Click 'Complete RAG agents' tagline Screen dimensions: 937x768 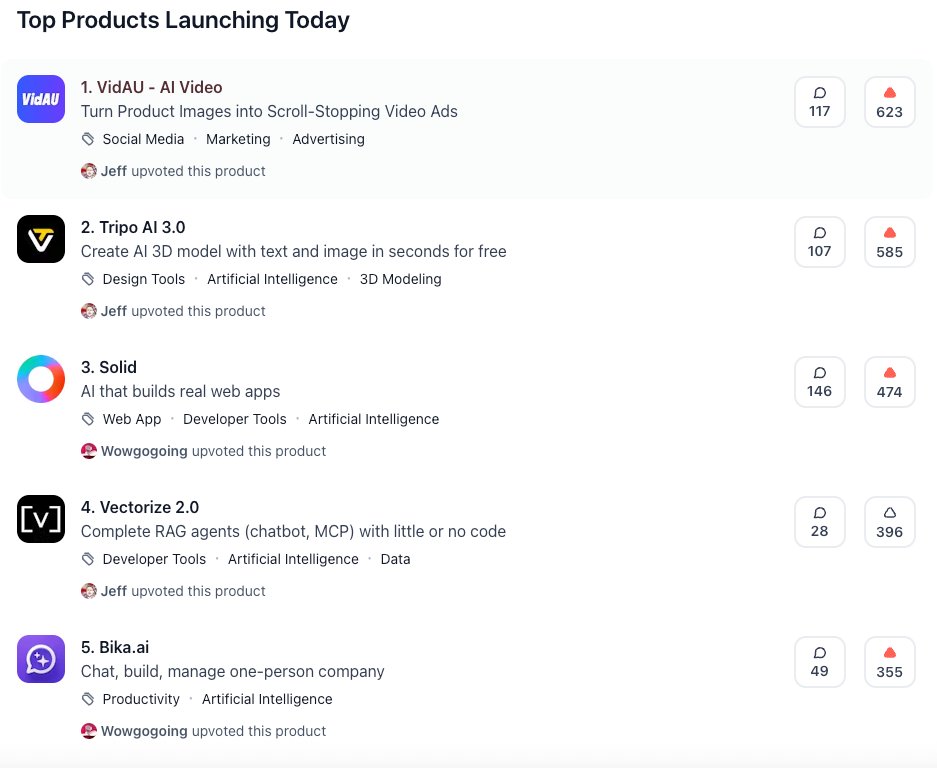click(293, 531)
